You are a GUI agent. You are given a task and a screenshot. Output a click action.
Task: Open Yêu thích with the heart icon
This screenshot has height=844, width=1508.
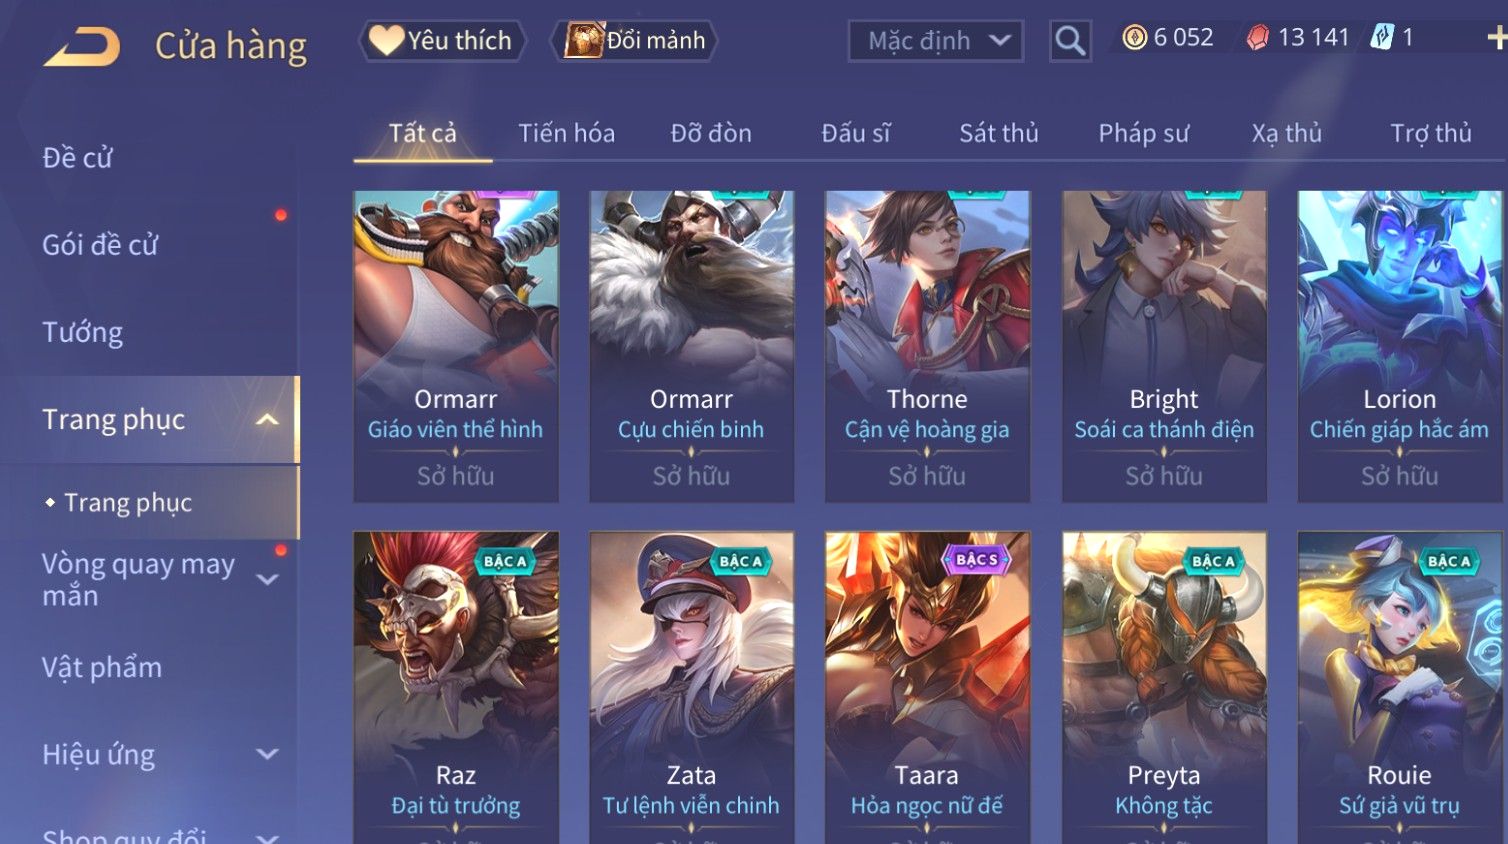[x=442, y=41]
